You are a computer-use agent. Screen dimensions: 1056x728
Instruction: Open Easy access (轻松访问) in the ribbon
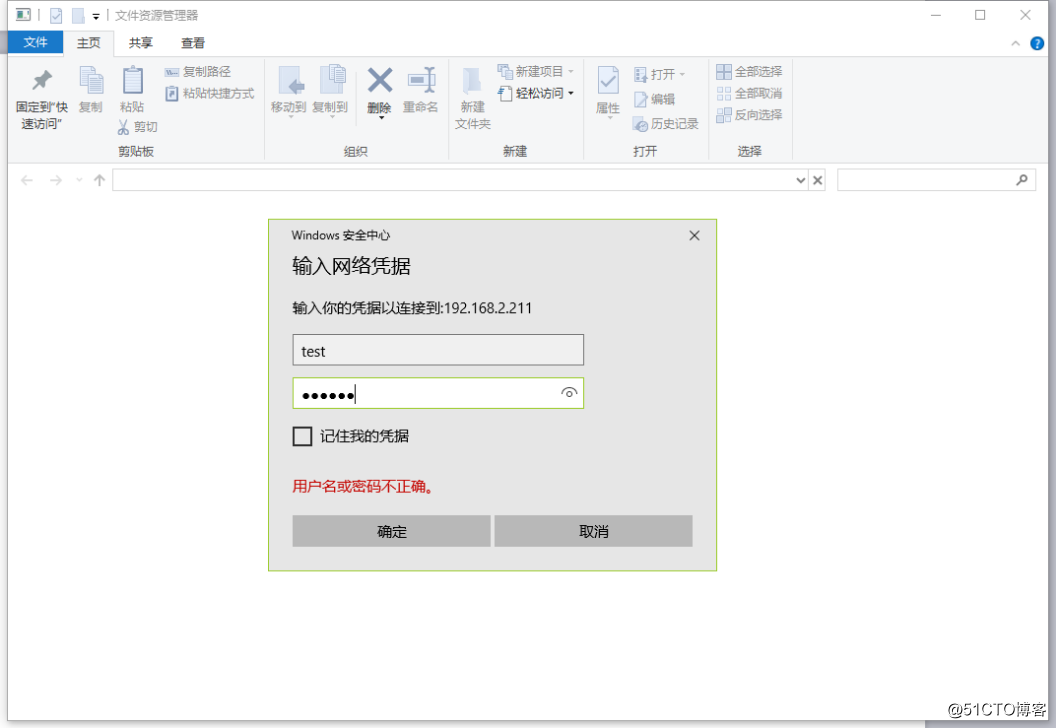pos(536,93)
